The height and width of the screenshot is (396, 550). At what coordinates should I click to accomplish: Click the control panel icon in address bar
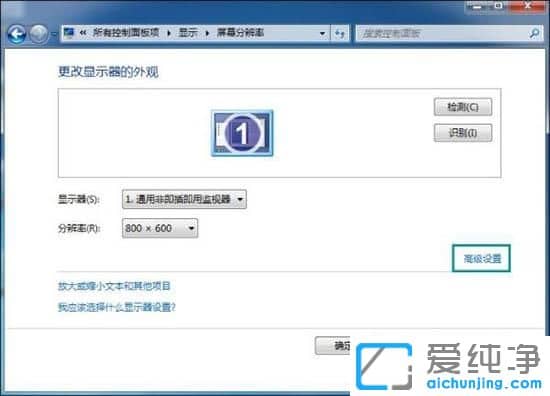click(69, 33)
